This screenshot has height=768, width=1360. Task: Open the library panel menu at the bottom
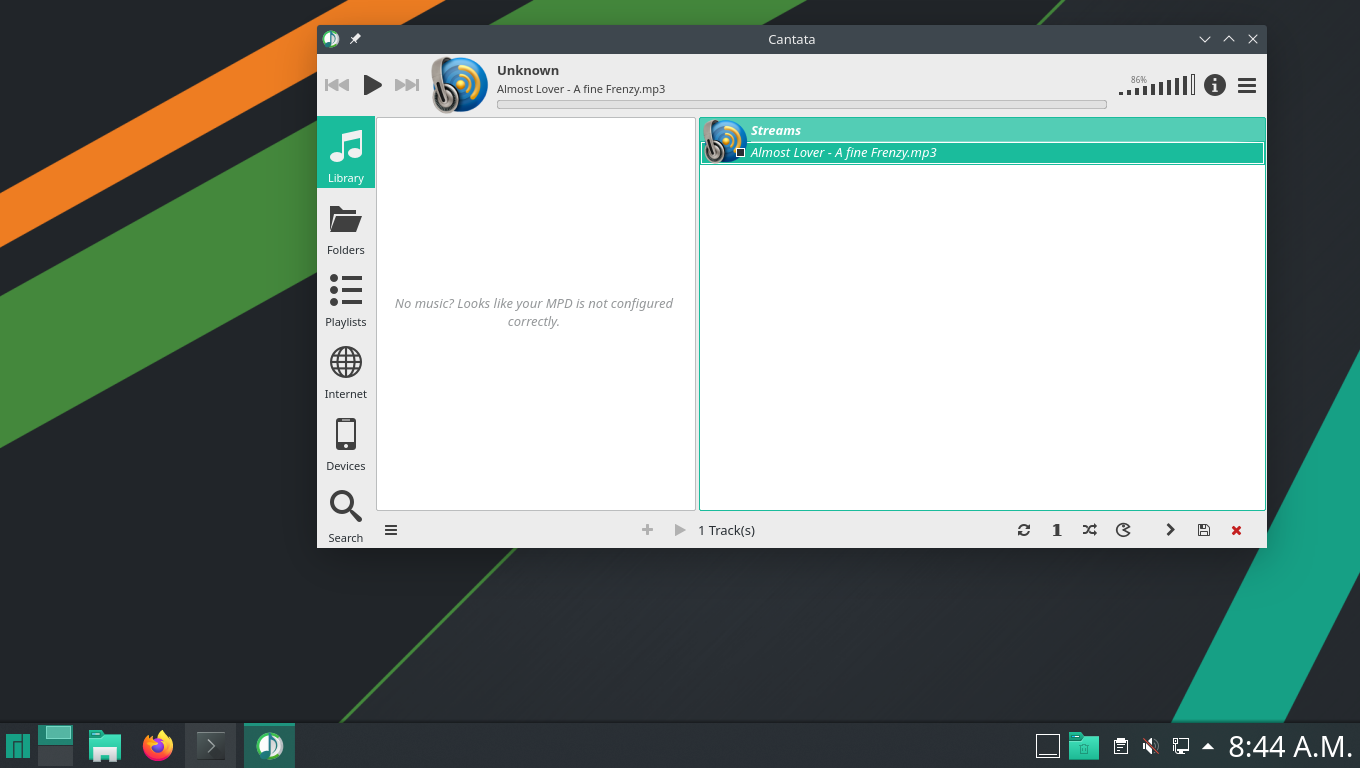[391, 530]
